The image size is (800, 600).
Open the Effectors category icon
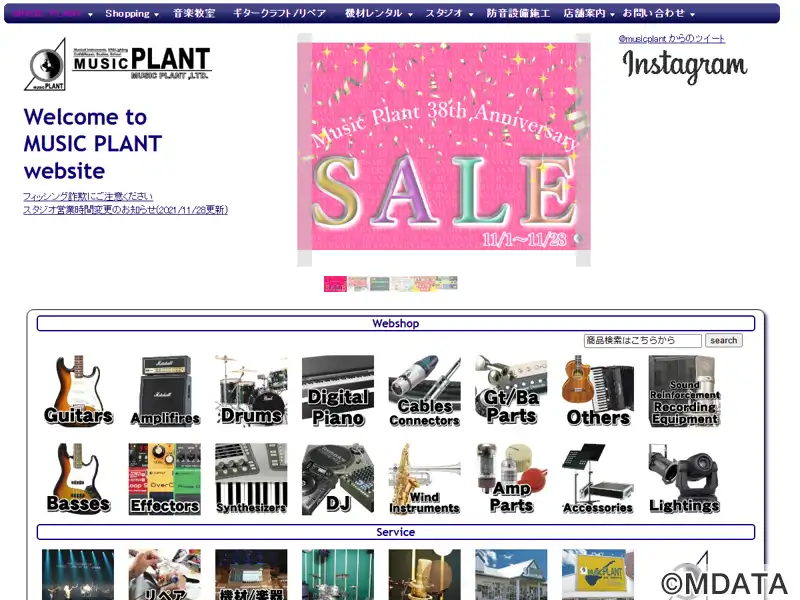[x=165, y=479]
